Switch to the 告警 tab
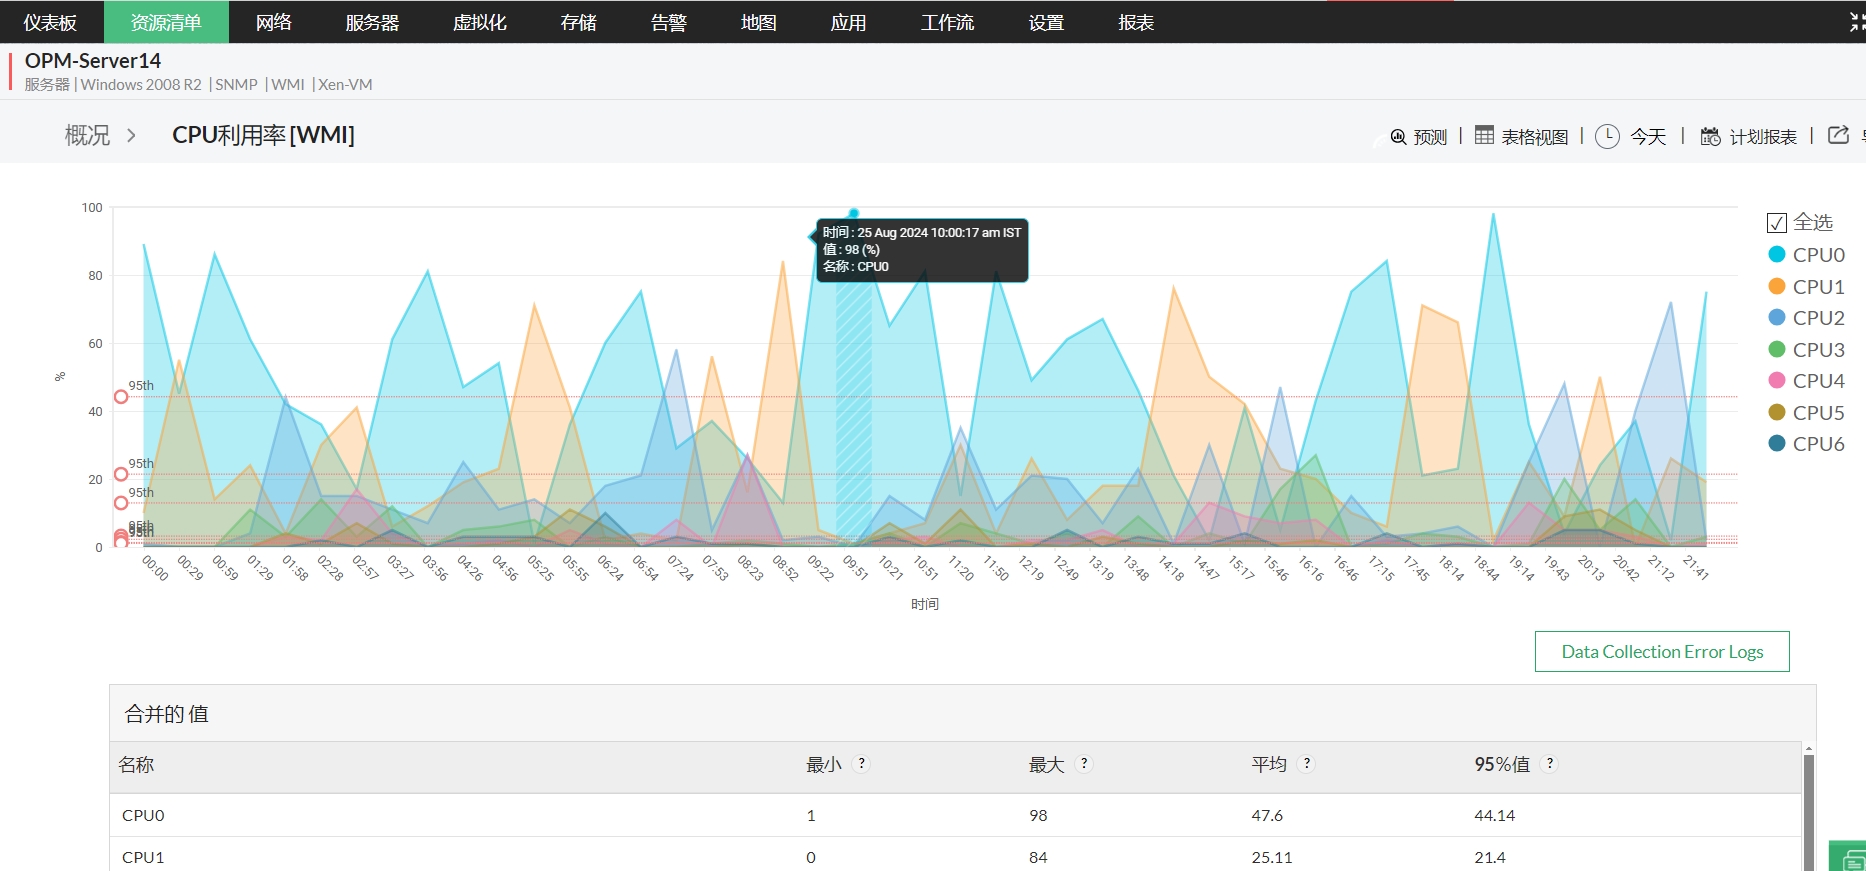 [668, 22]
